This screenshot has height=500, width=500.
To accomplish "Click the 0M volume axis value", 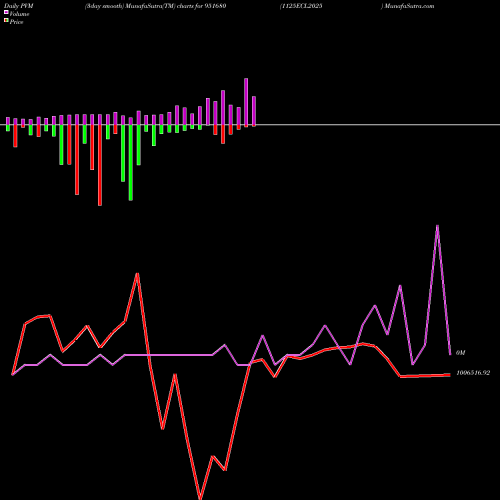I will click(x=460, y=353).
